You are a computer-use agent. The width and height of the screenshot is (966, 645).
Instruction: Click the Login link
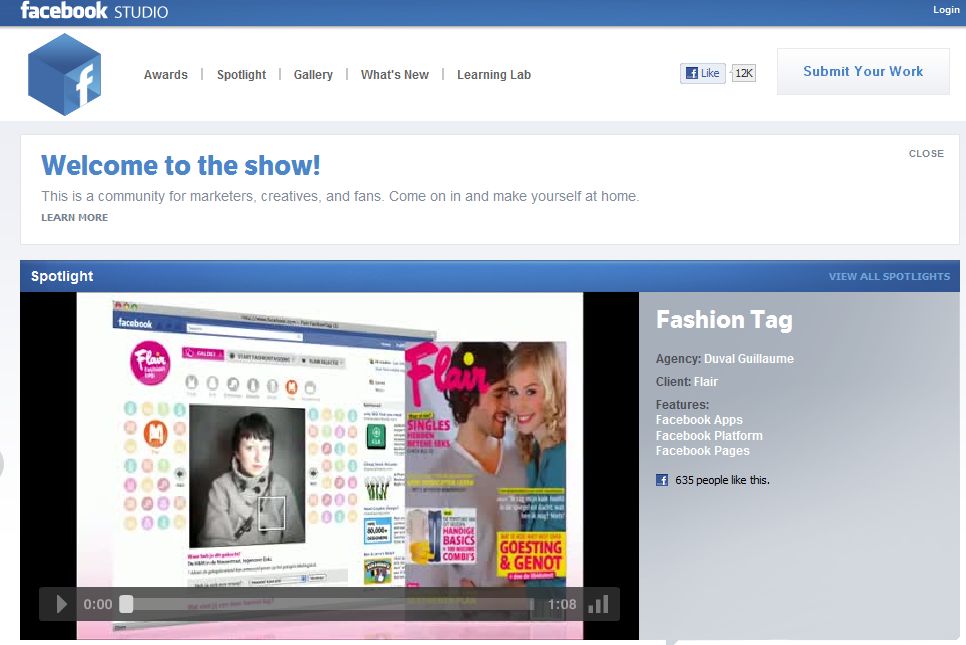pyautogui.click(x=946, y=9)
